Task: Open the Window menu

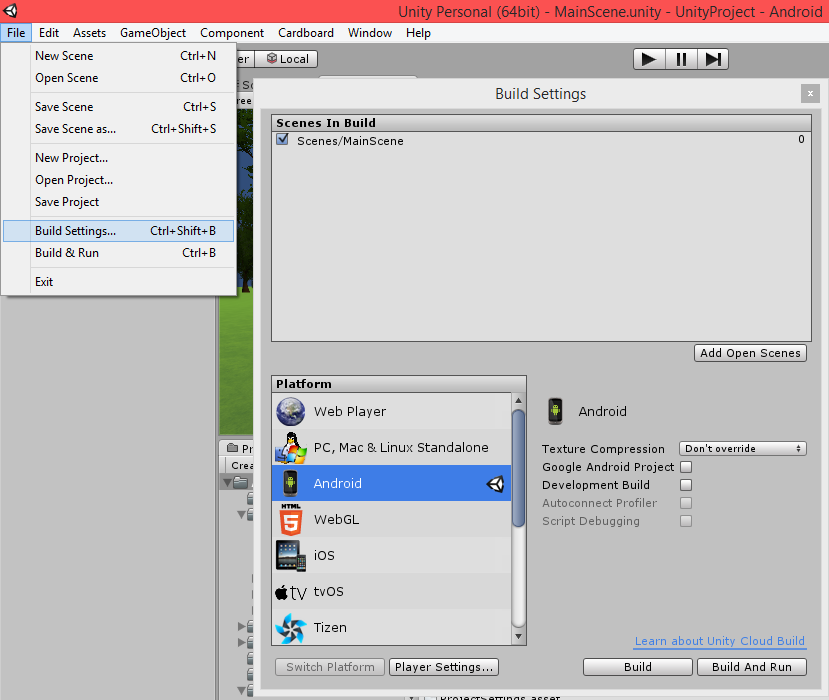Action: coord(370,33)
